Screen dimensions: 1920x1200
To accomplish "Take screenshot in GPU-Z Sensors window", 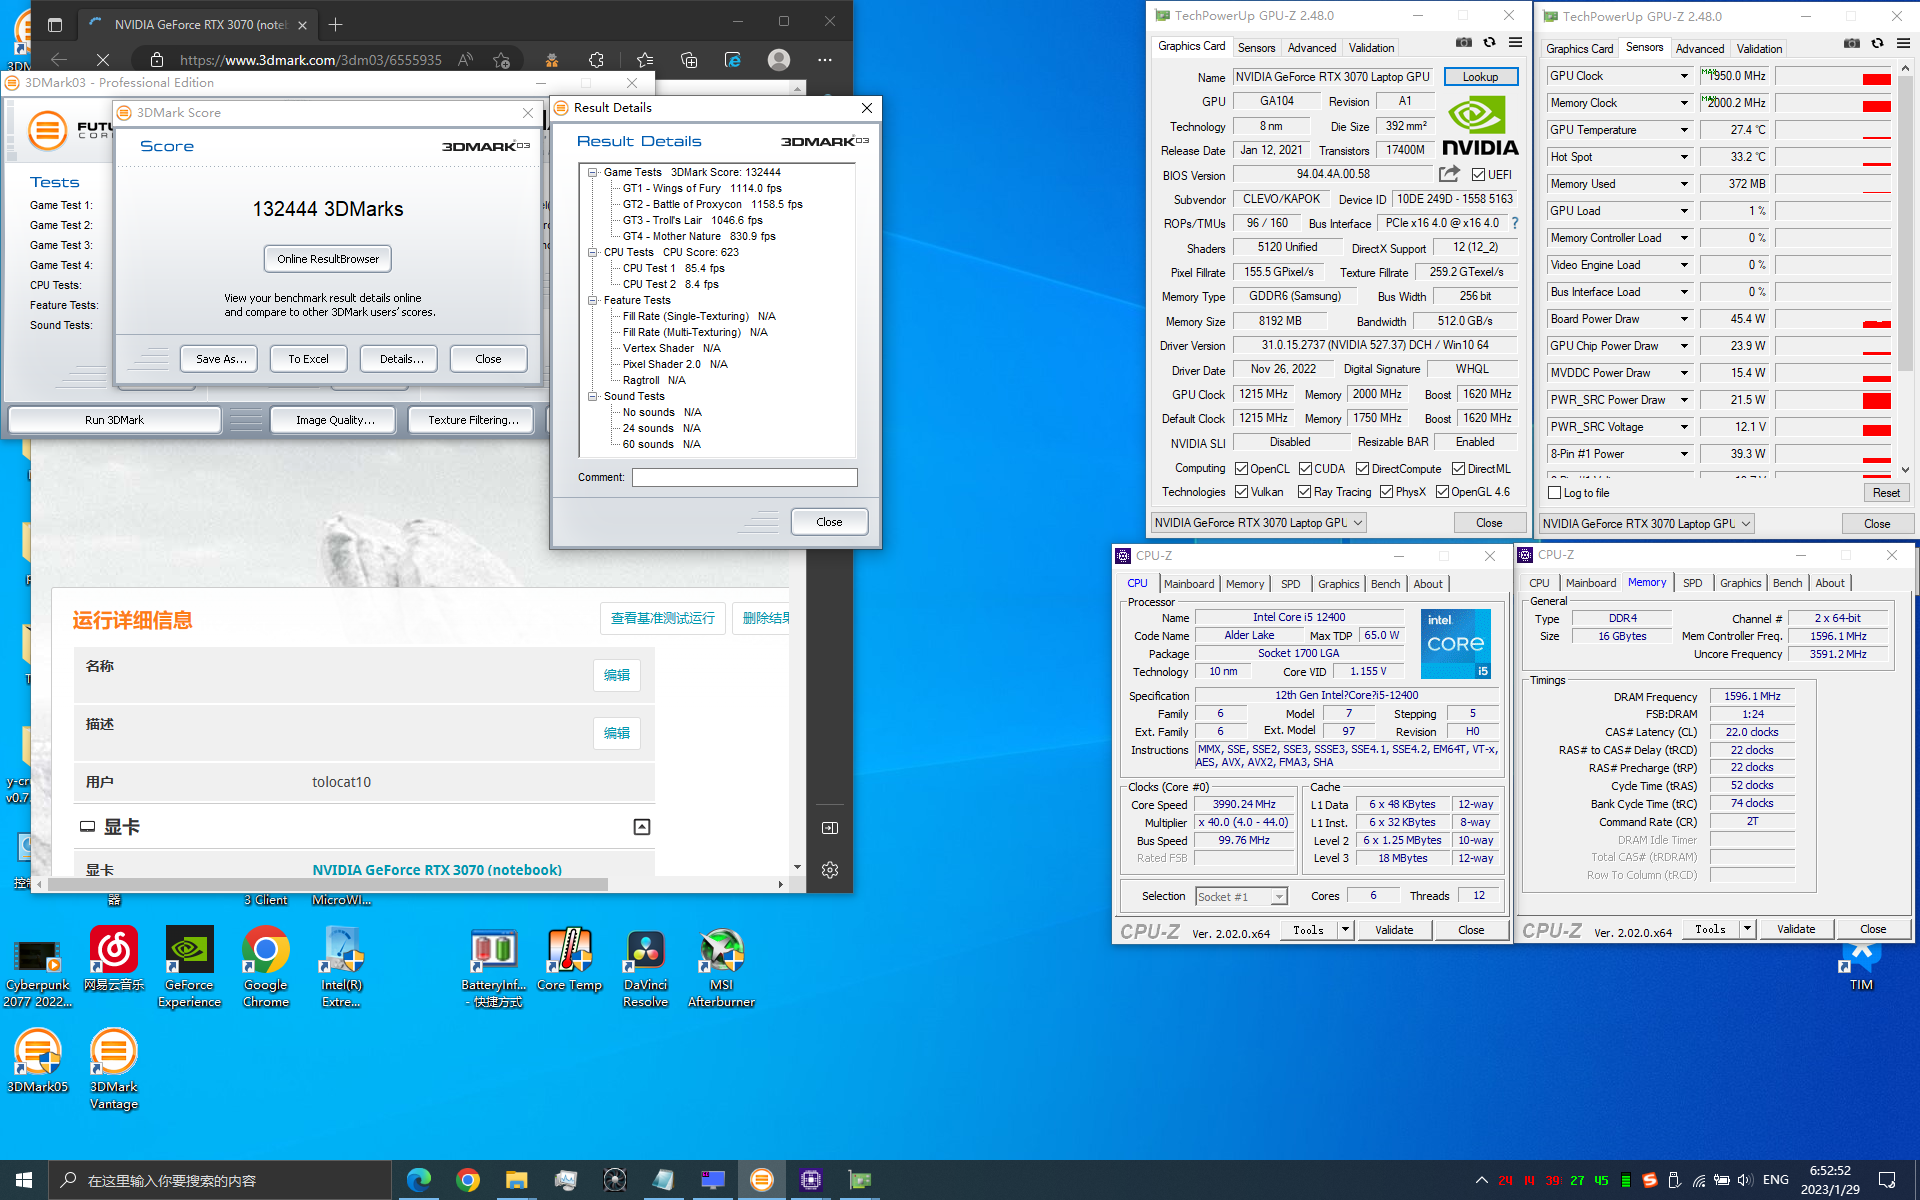I will click(1852, 43).
